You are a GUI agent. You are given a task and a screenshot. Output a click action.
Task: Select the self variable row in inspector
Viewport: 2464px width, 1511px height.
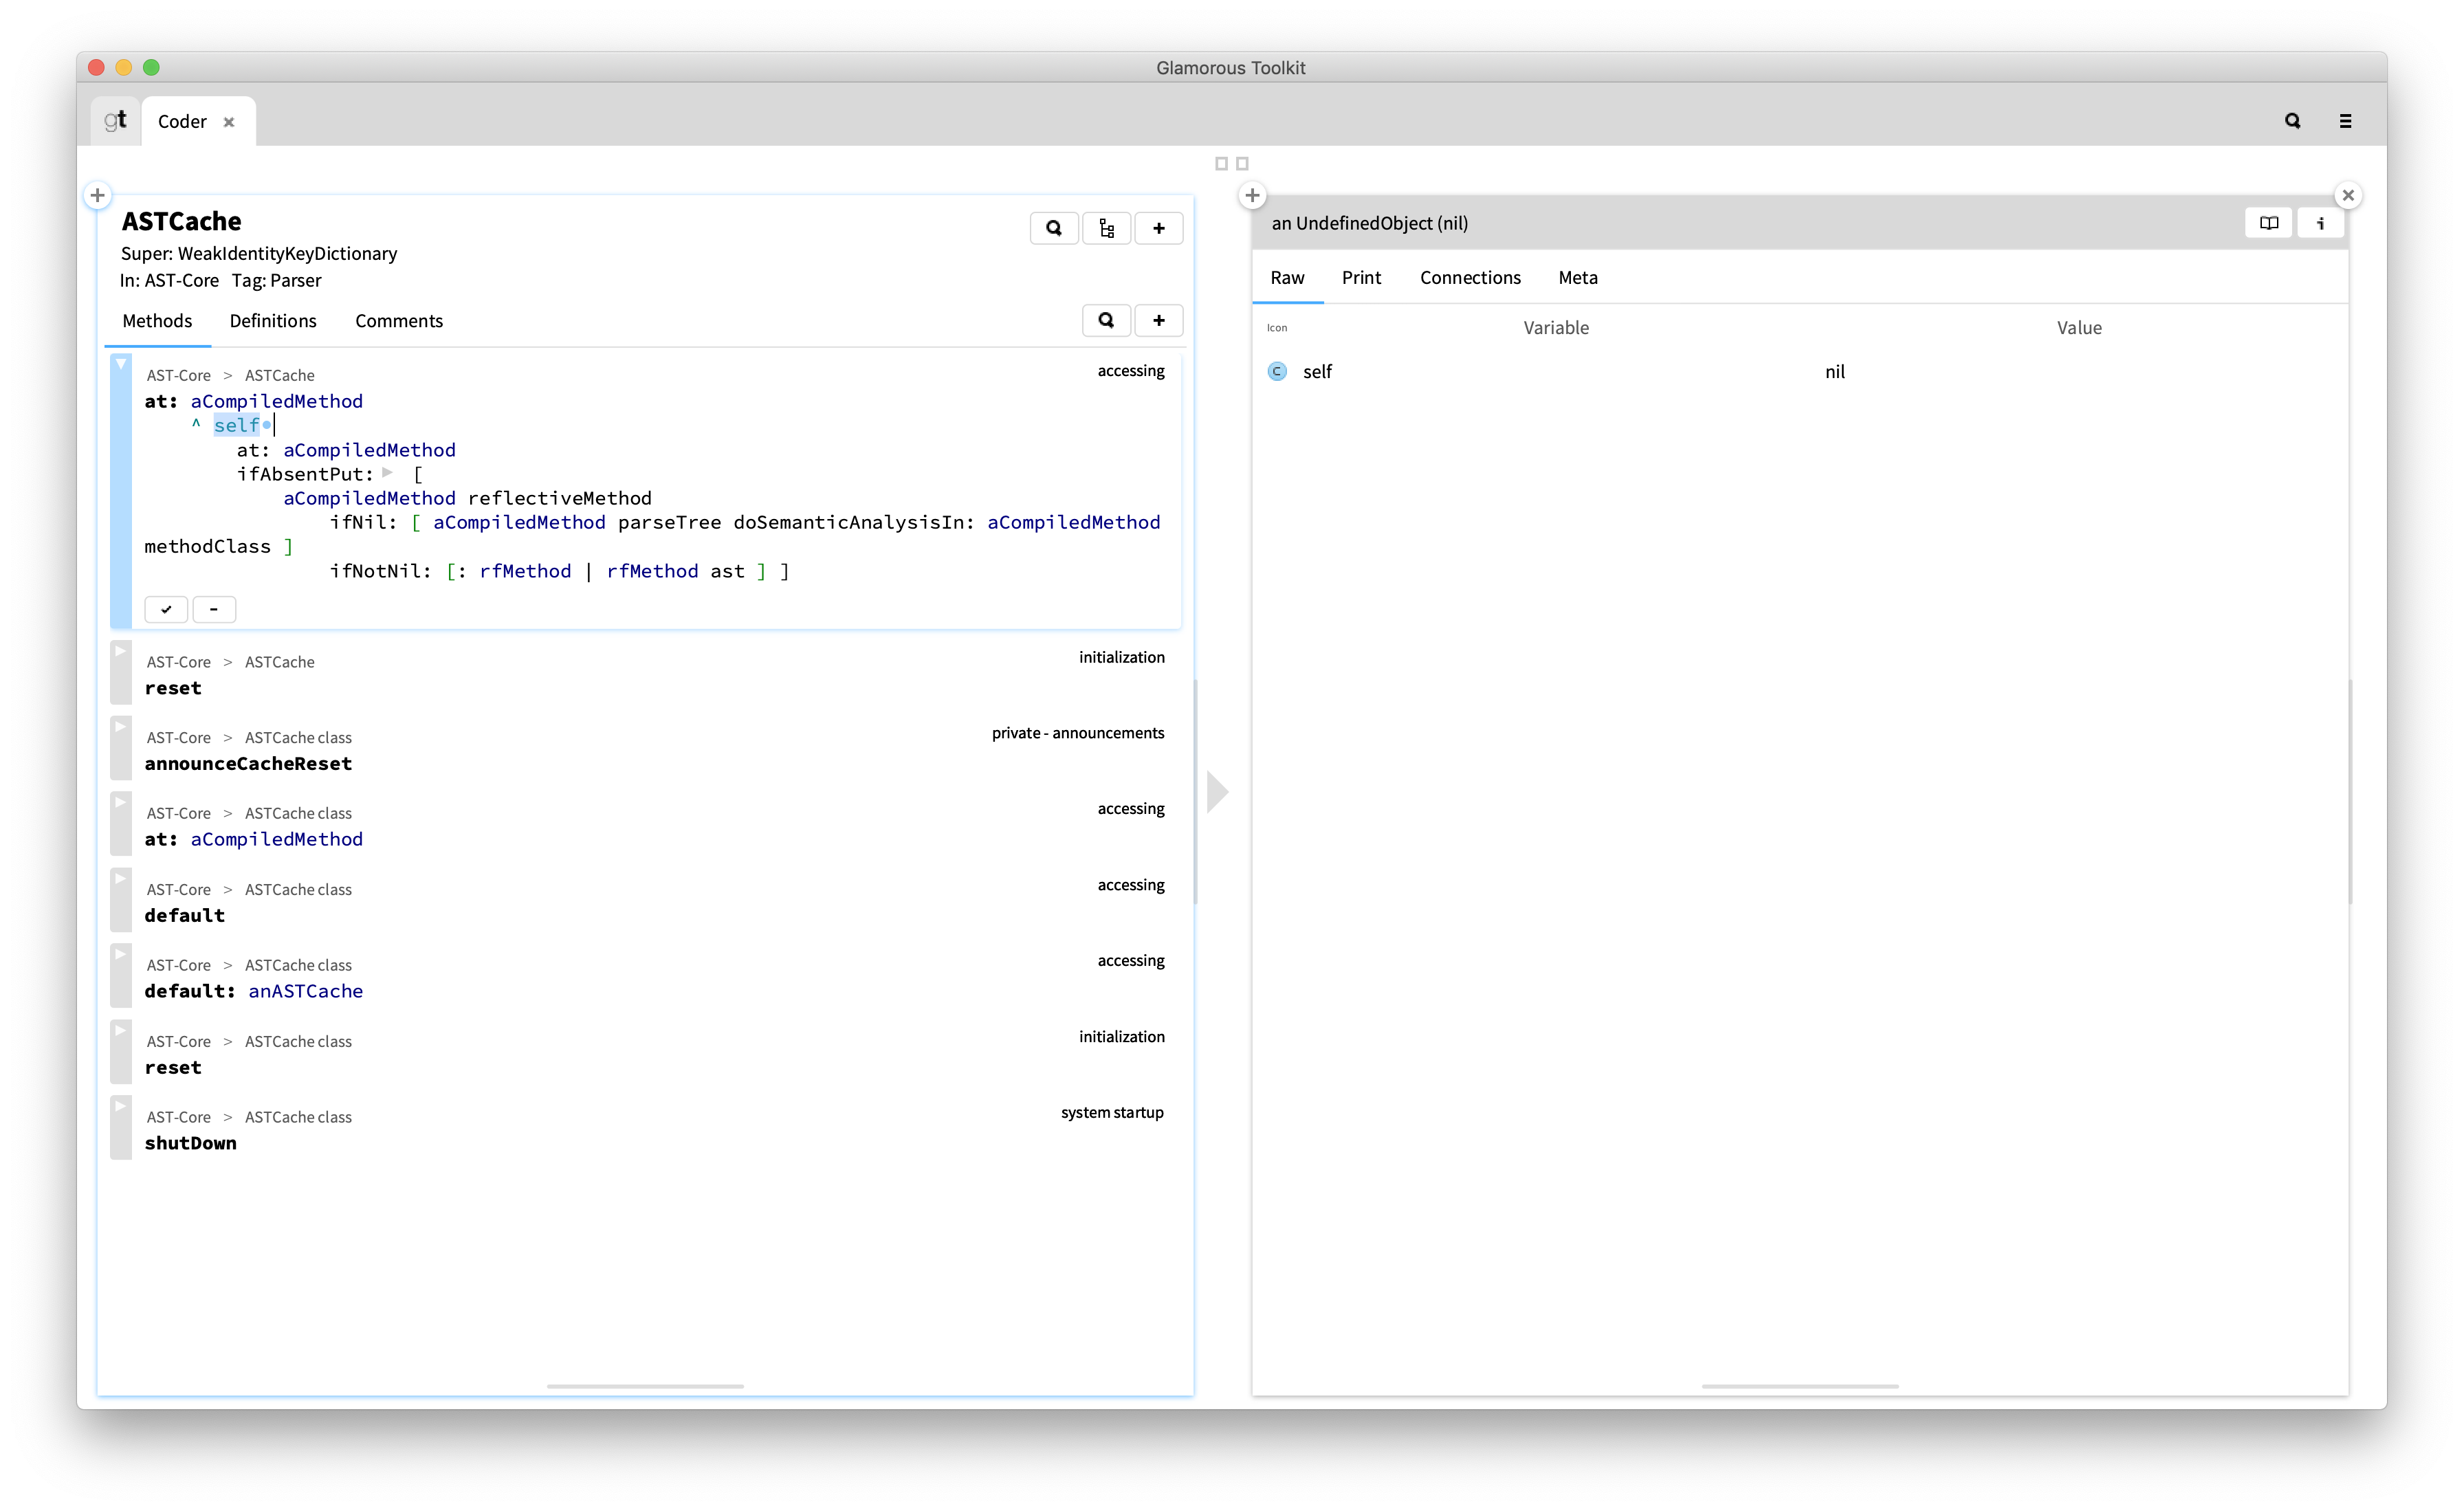pyautogui.click(x=1318, y=371)
